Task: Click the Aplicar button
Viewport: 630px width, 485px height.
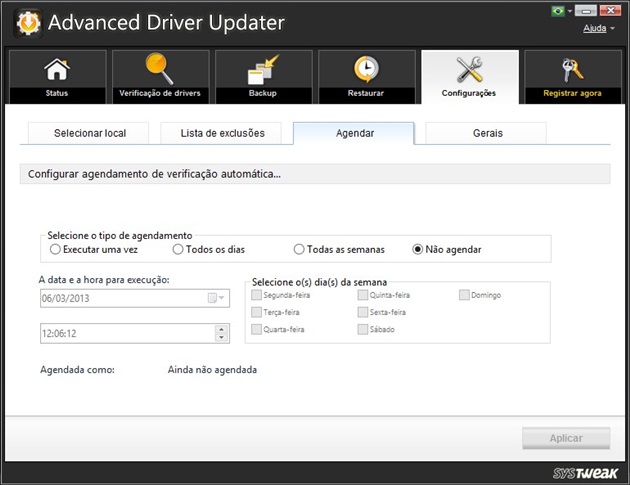Action: pos(566,438)
